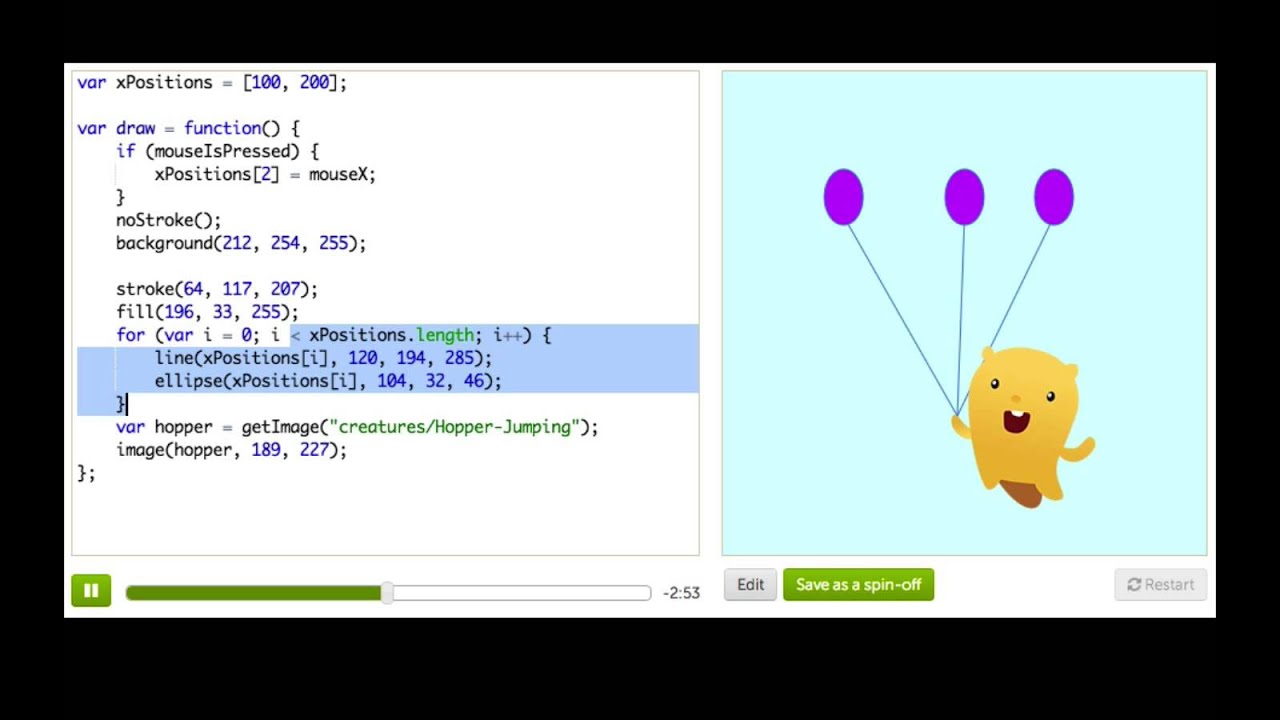This screenshot has height=720, width=1280.
Task: Click the middle purple balloon in canvas
Action: [x=964, y=196]
